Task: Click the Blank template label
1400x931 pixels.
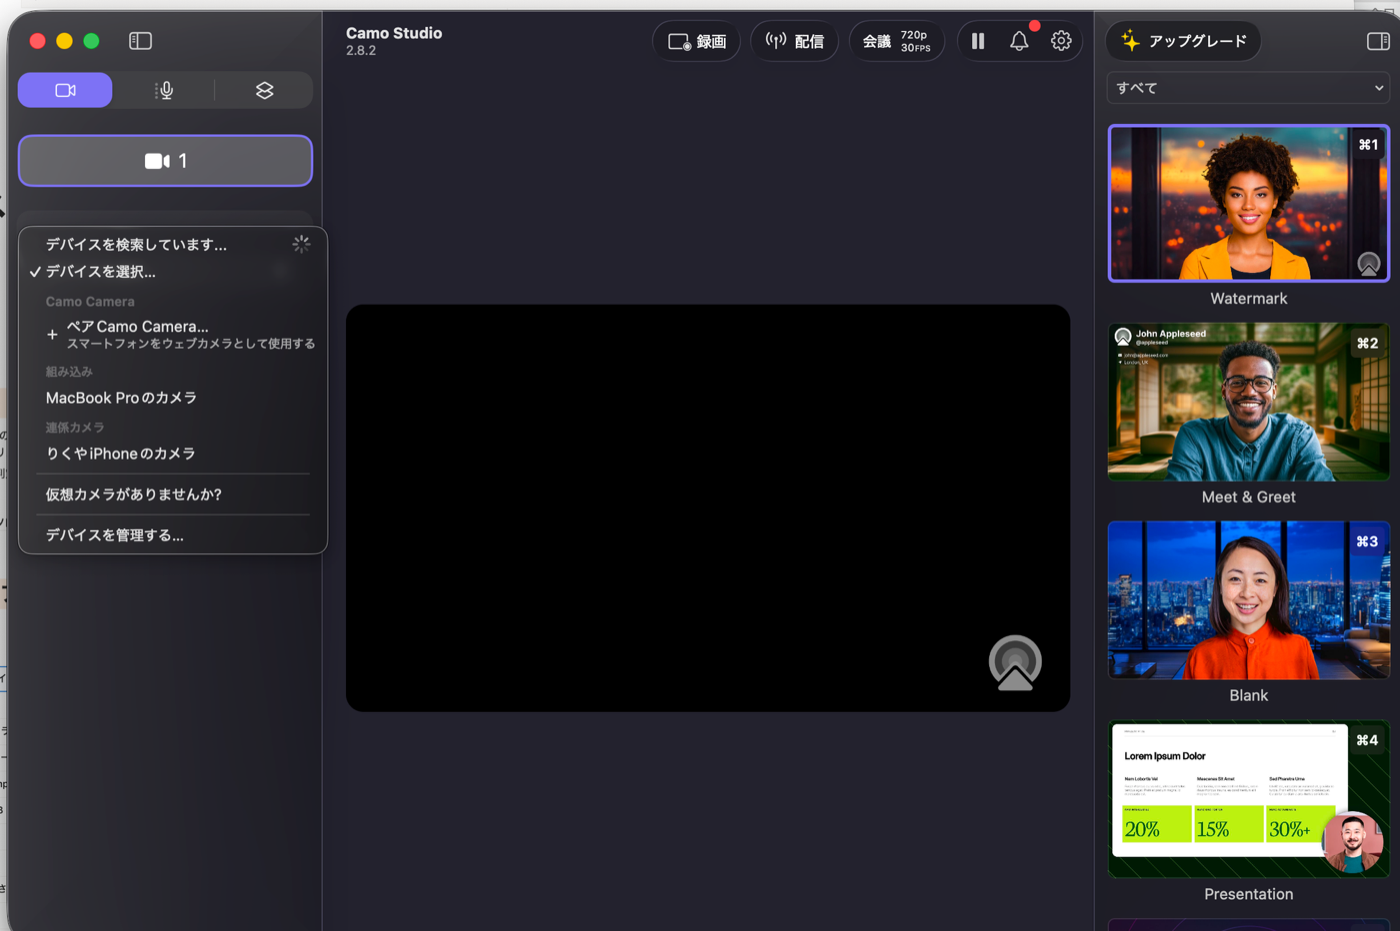Action: coord(1249,696)
